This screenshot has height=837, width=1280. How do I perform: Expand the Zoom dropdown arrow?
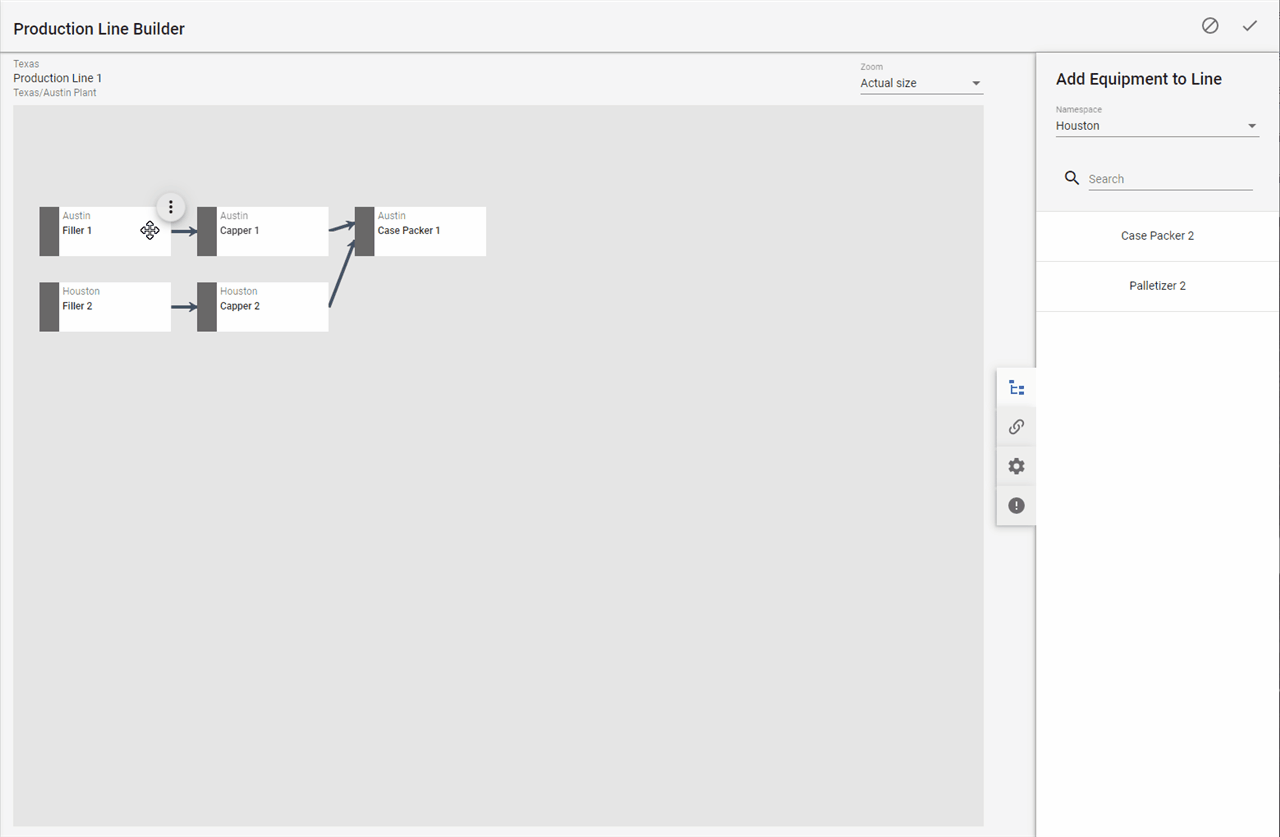click(976, 84)
